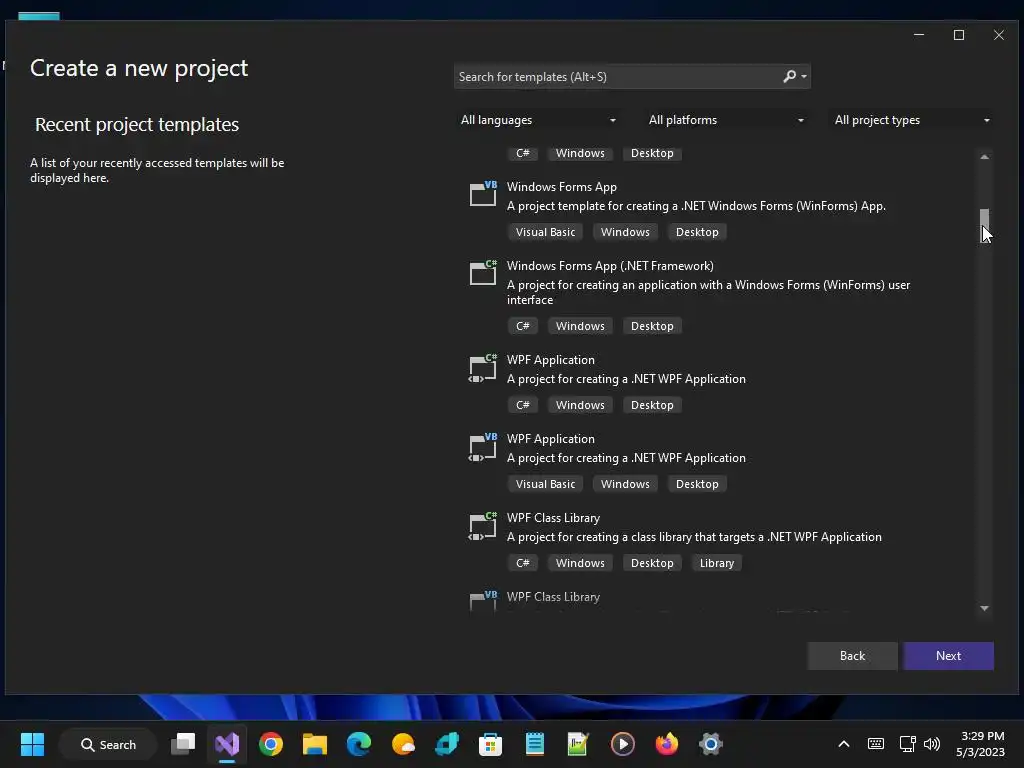Click the Windows Forms App (.NET Framework) icon
The height and width of the screenshot is (768, 1024).
click(483, 273)
